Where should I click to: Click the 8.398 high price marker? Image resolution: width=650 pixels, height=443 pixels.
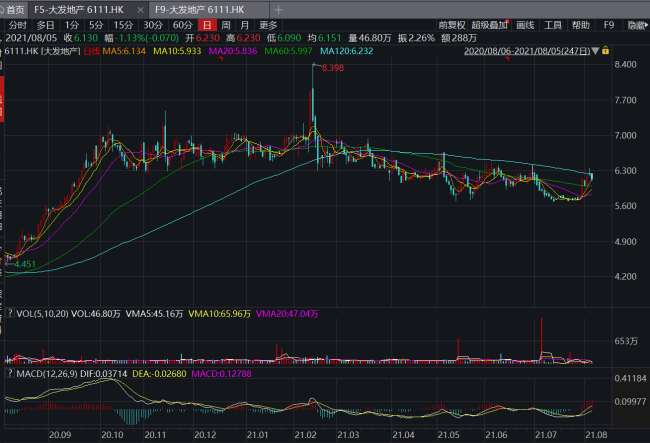coord(333,68)
